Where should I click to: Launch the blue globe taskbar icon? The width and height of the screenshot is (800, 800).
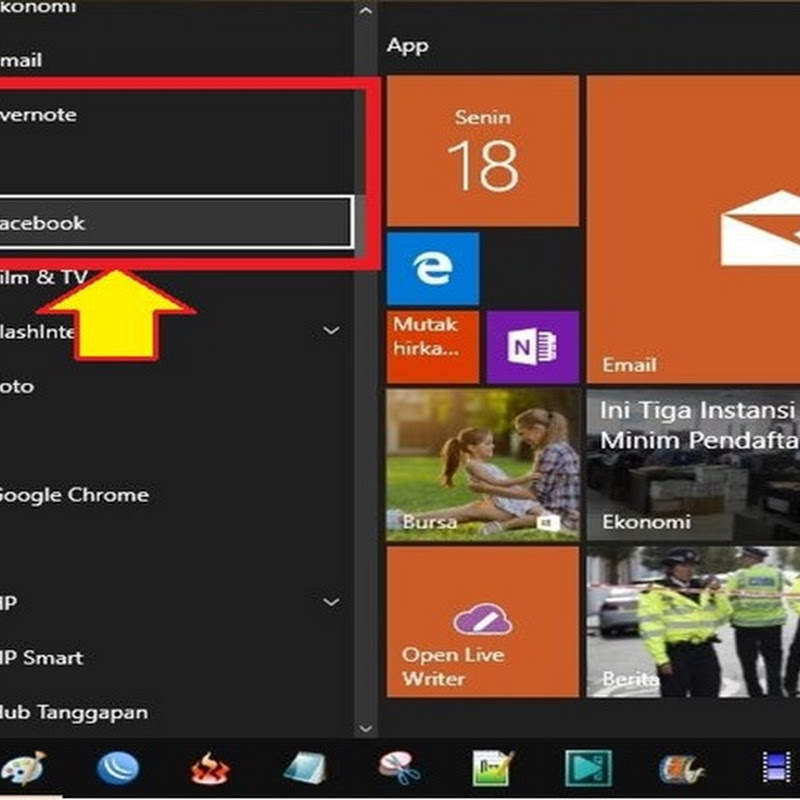(x=118, y=768)
